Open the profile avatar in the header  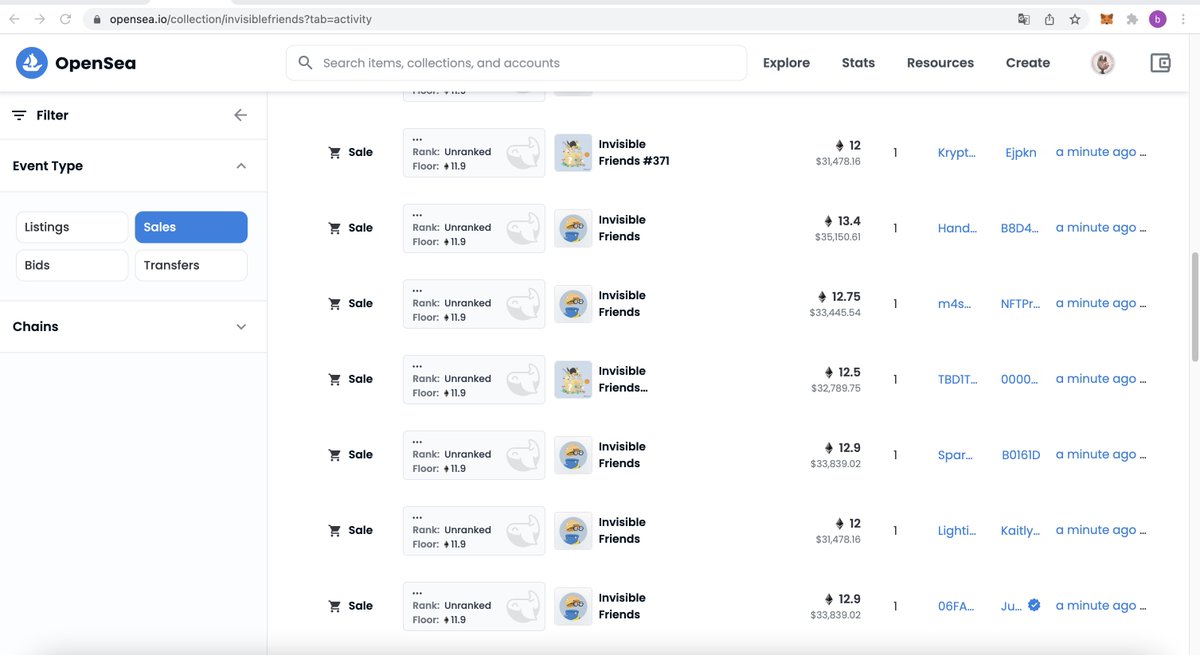(1102, 63)
